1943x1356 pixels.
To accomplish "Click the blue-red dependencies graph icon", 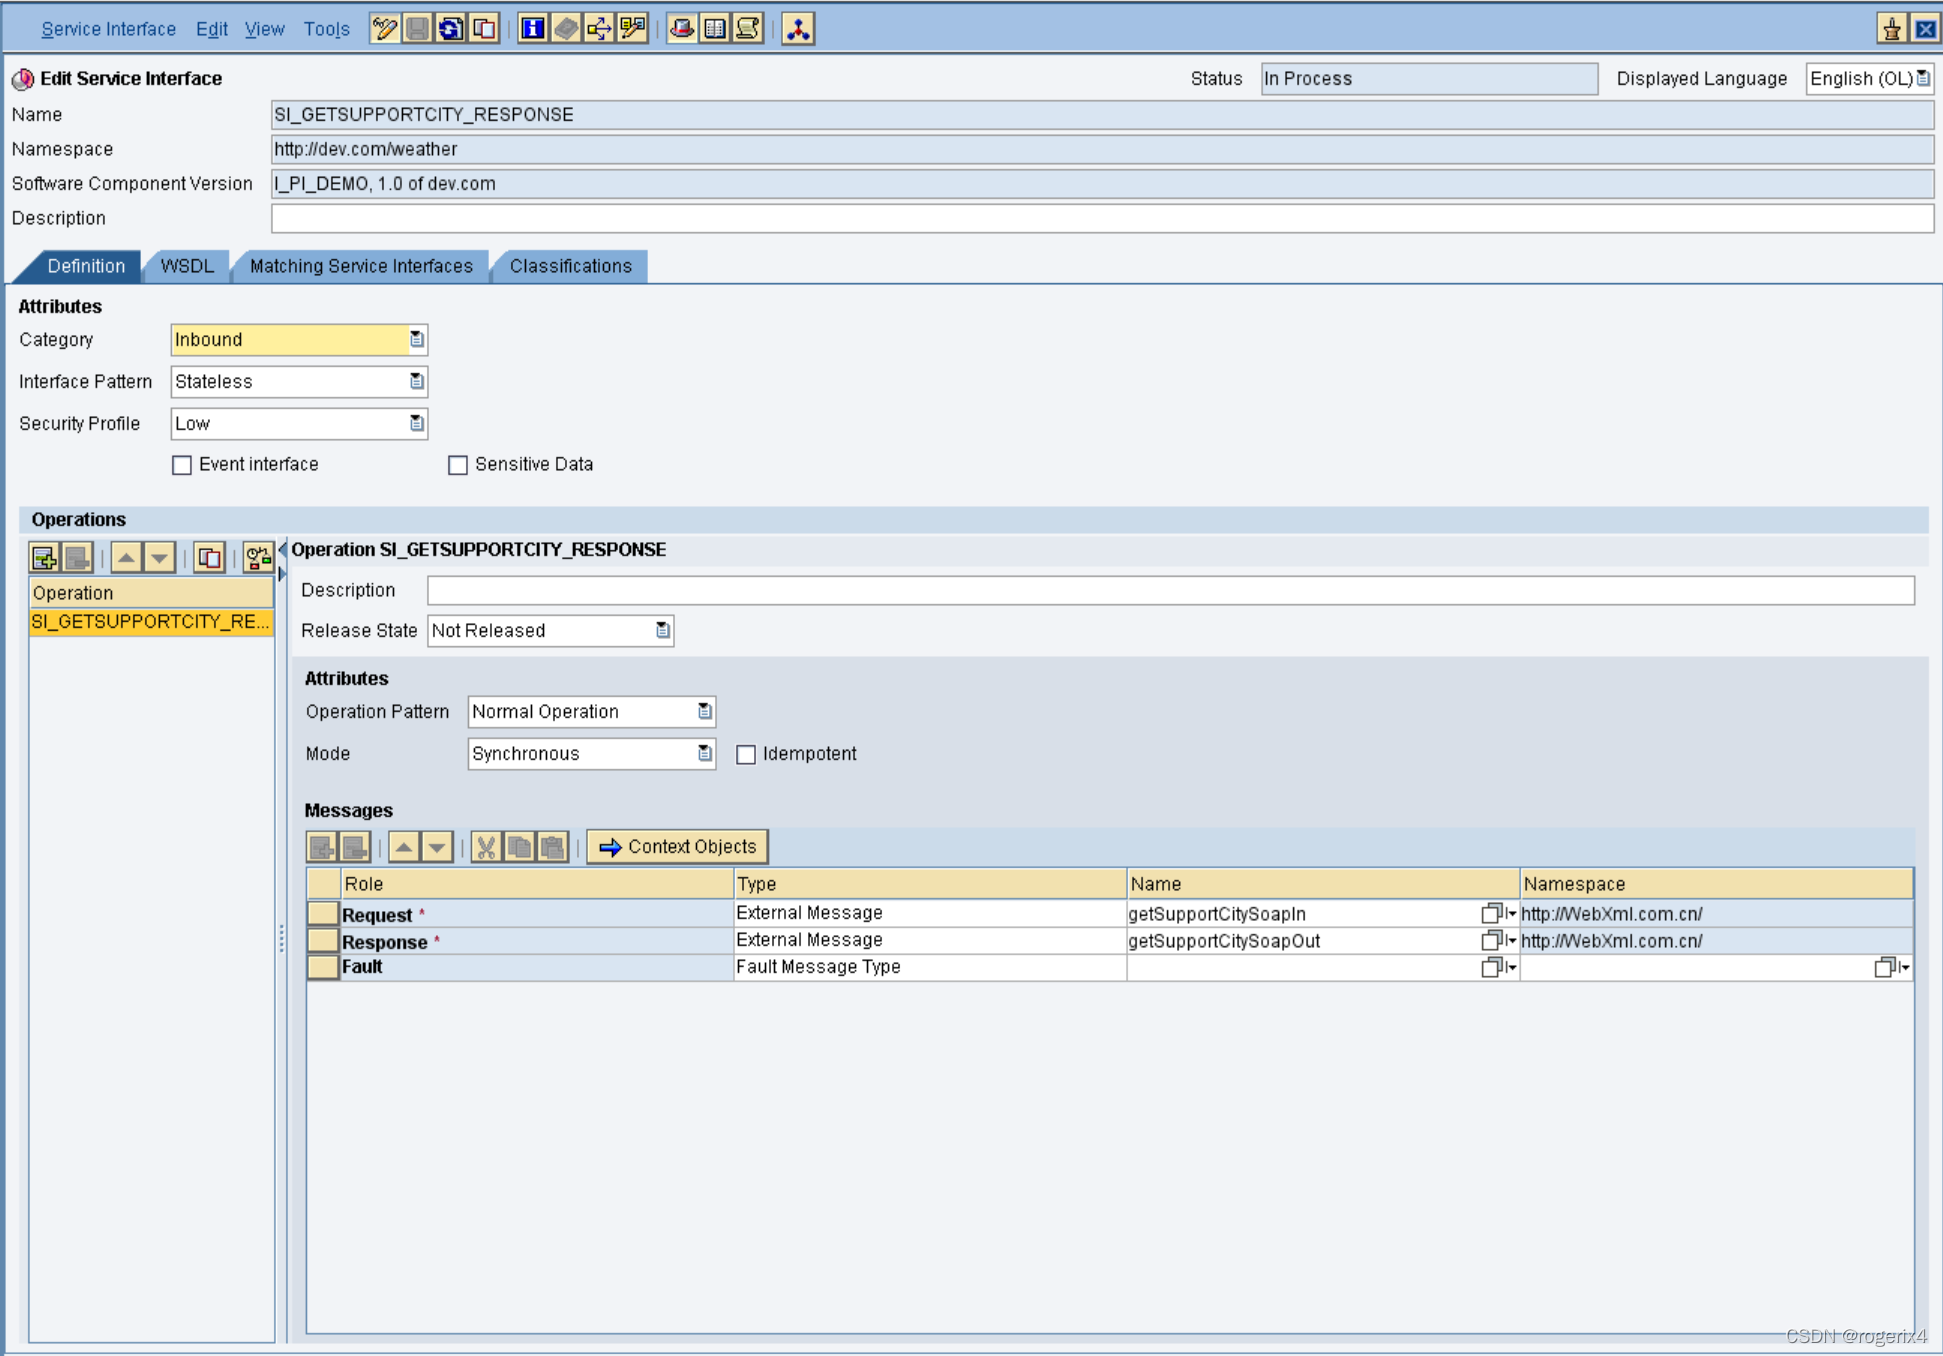I will coord(798,28).
